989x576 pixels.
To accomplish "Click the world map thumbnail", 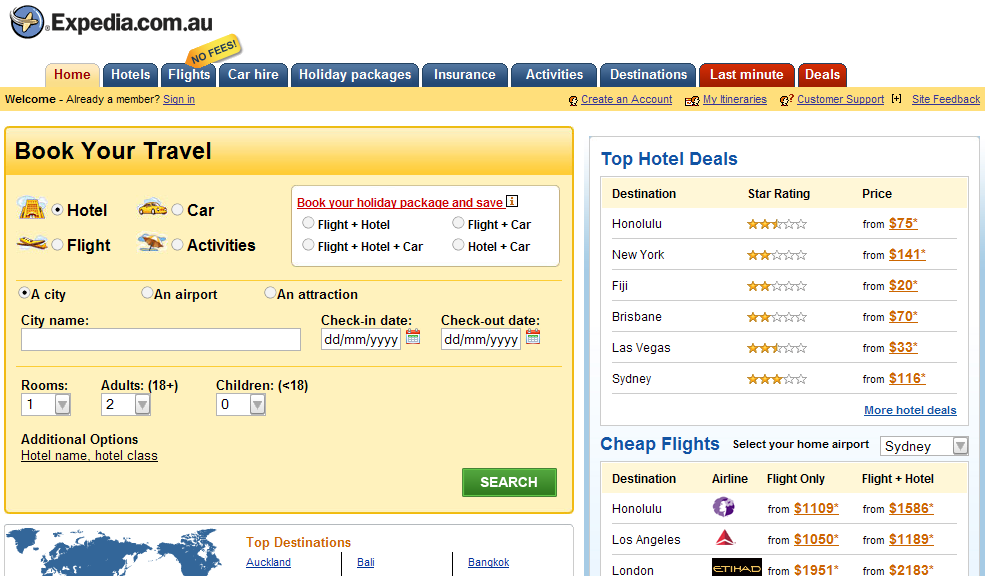I will [114, 552].
